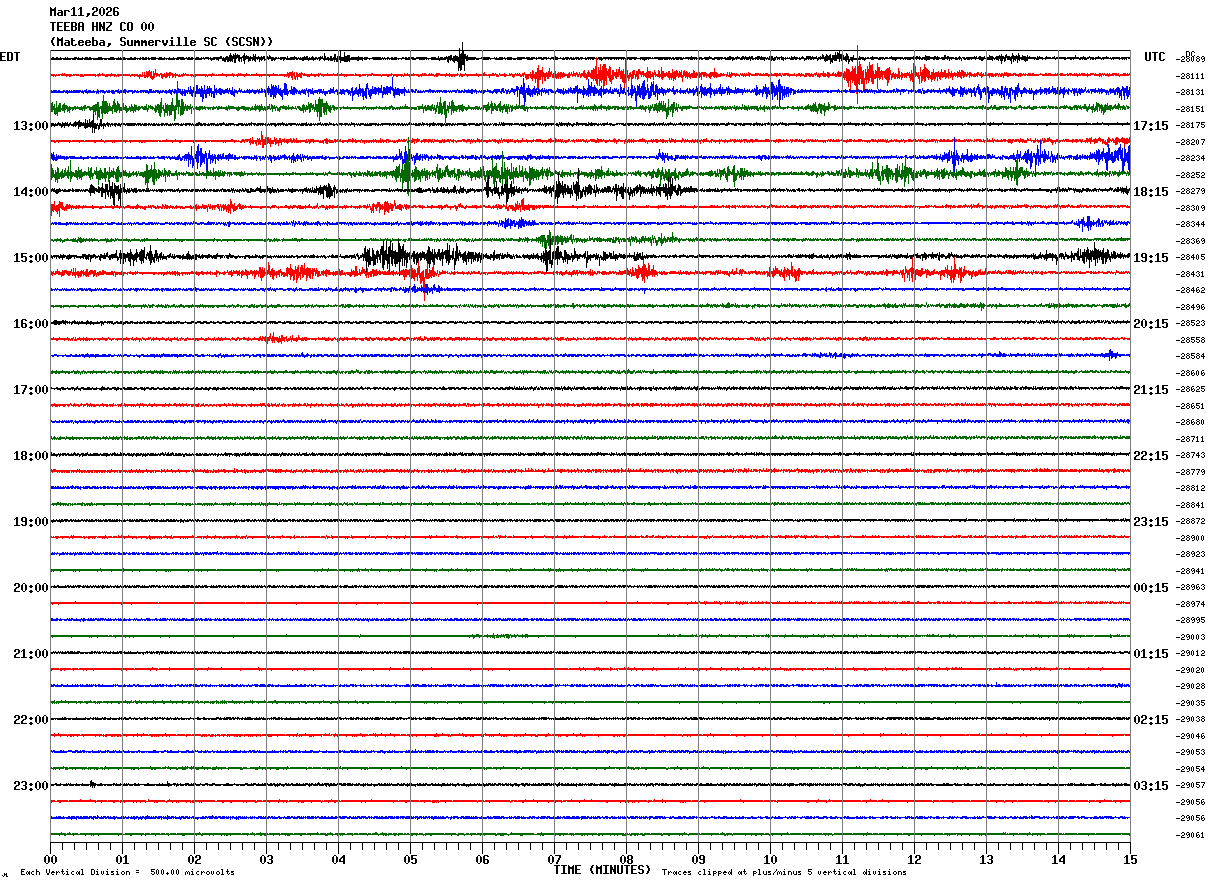
Task: Click the DC offset value '-28963'
Action: (x=1191, y=587)
